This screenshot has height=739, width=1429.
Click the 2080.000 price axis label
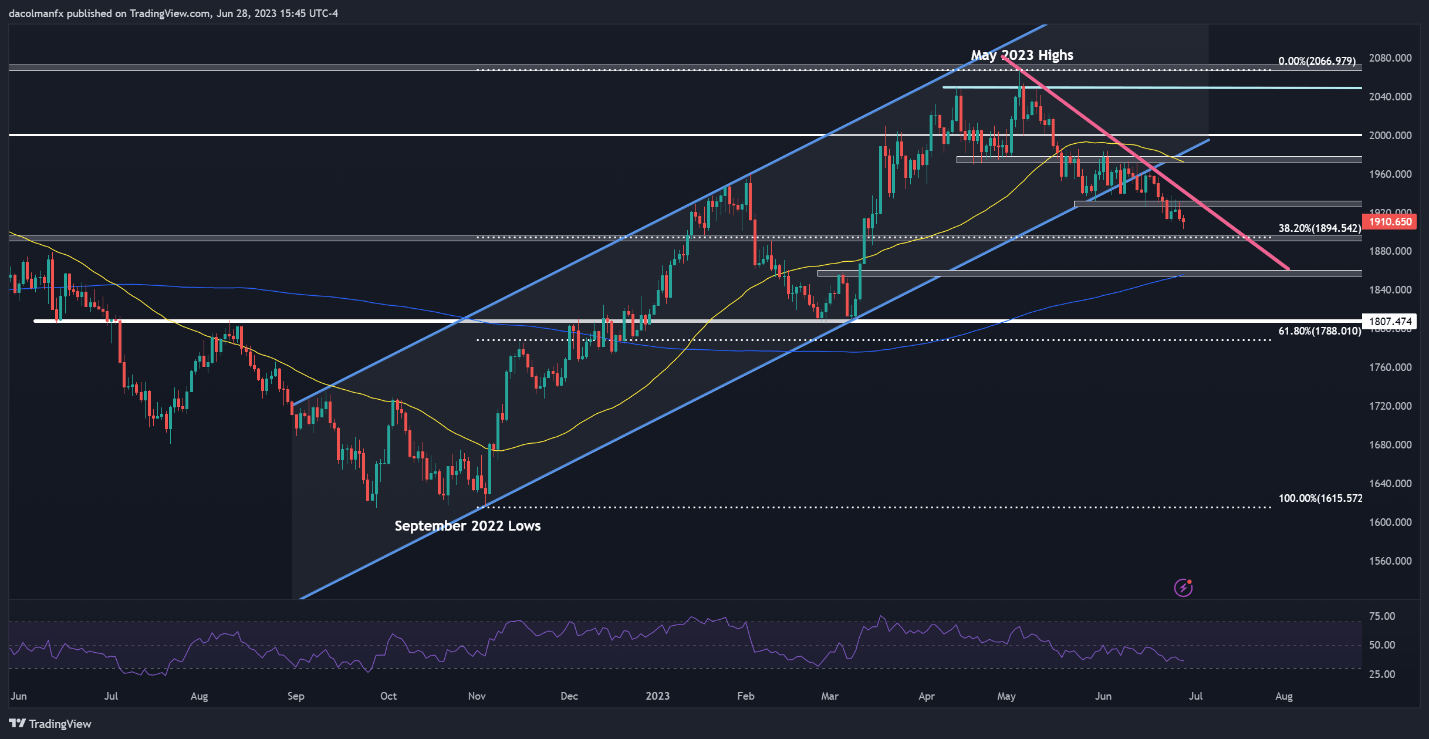pos(1390,58)
